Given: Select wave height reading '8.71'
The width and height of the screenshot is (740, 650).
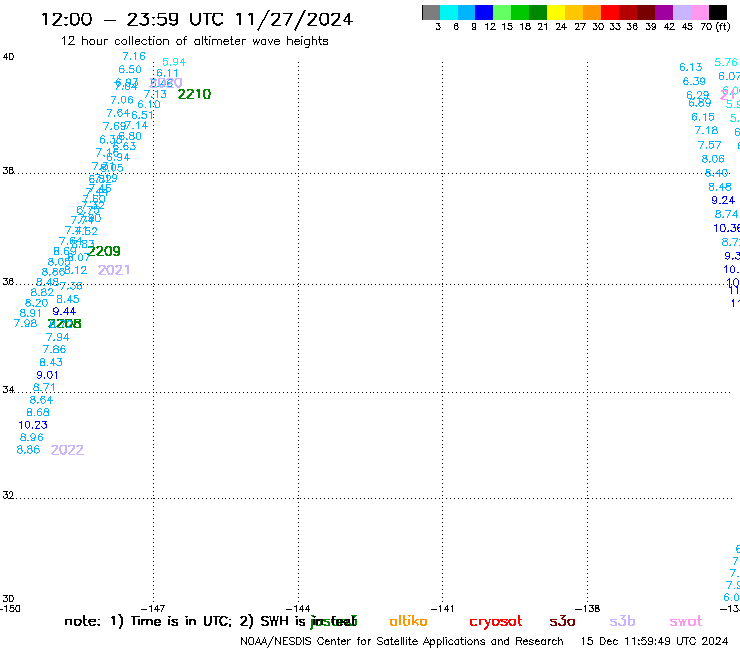Looking at the screenshot, I should pos(44,387).
